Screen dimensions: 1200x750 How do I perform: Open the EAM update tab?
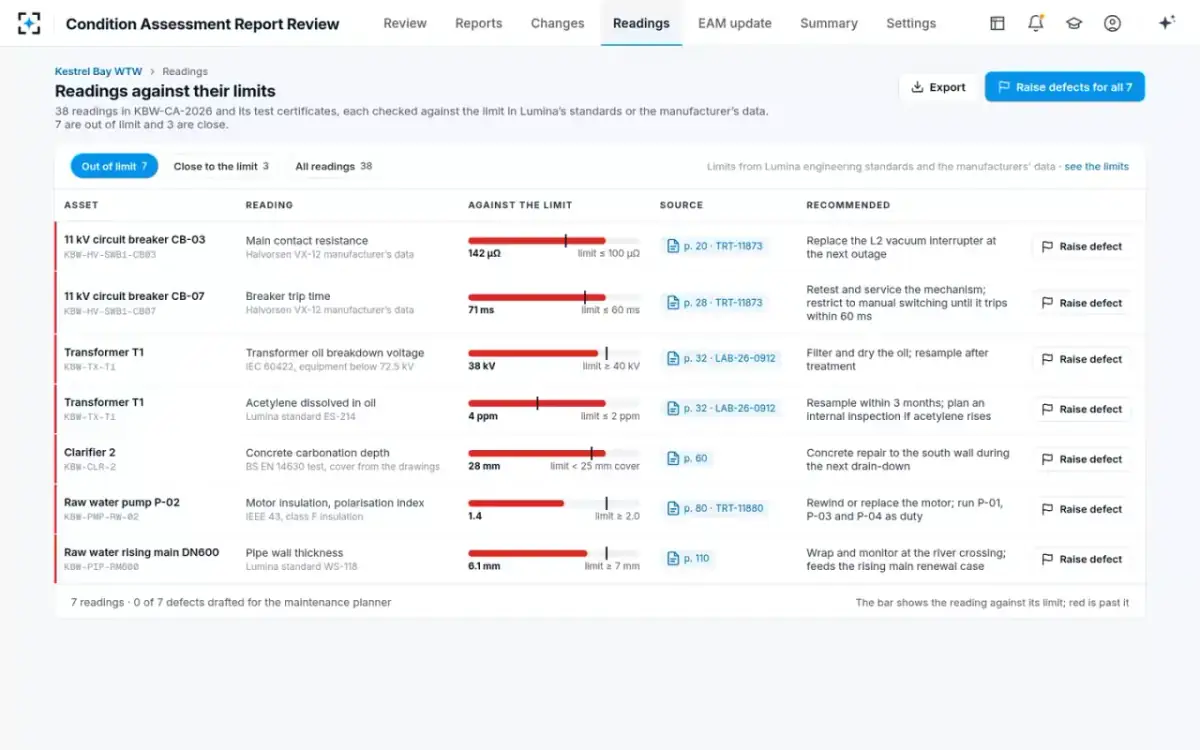(x=735, y=23)
